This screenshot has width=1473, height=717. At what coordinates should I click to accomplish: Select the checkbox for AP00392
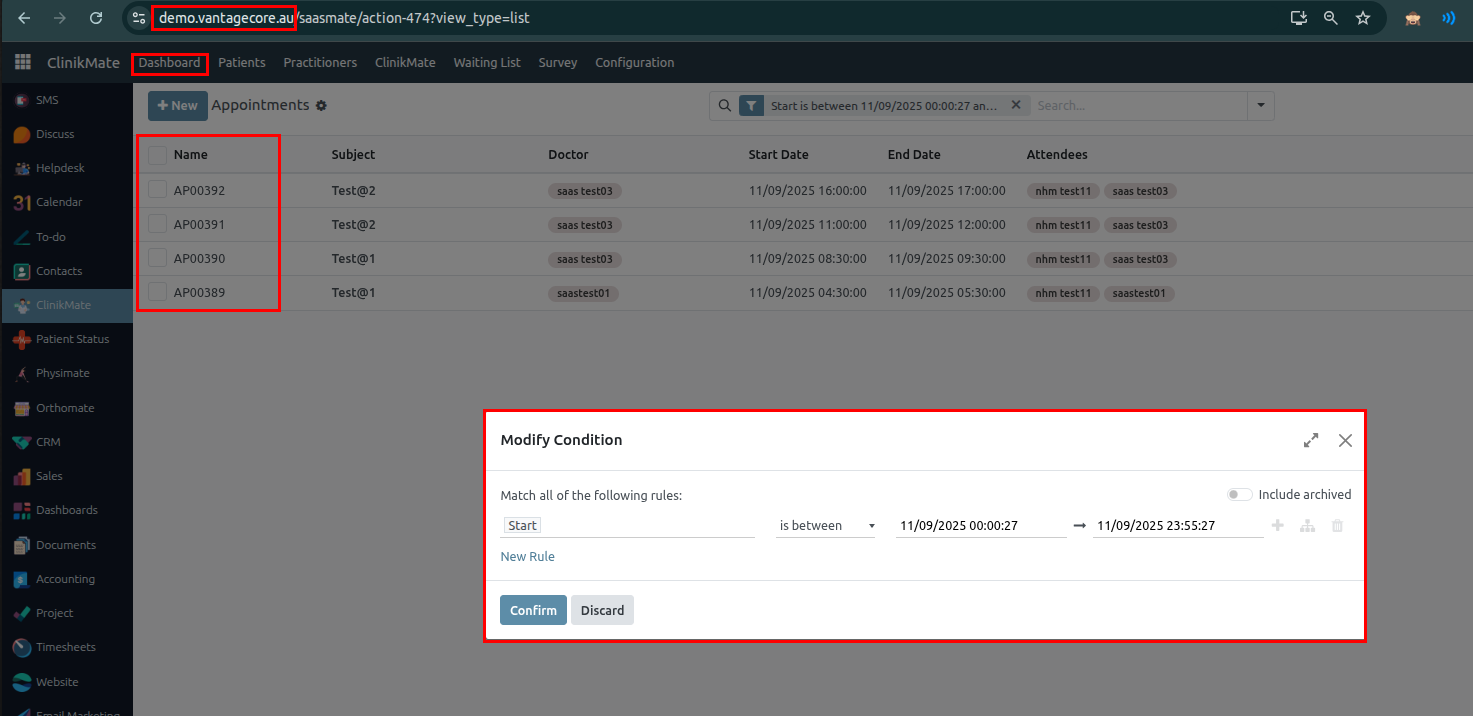tap(157, 190)
